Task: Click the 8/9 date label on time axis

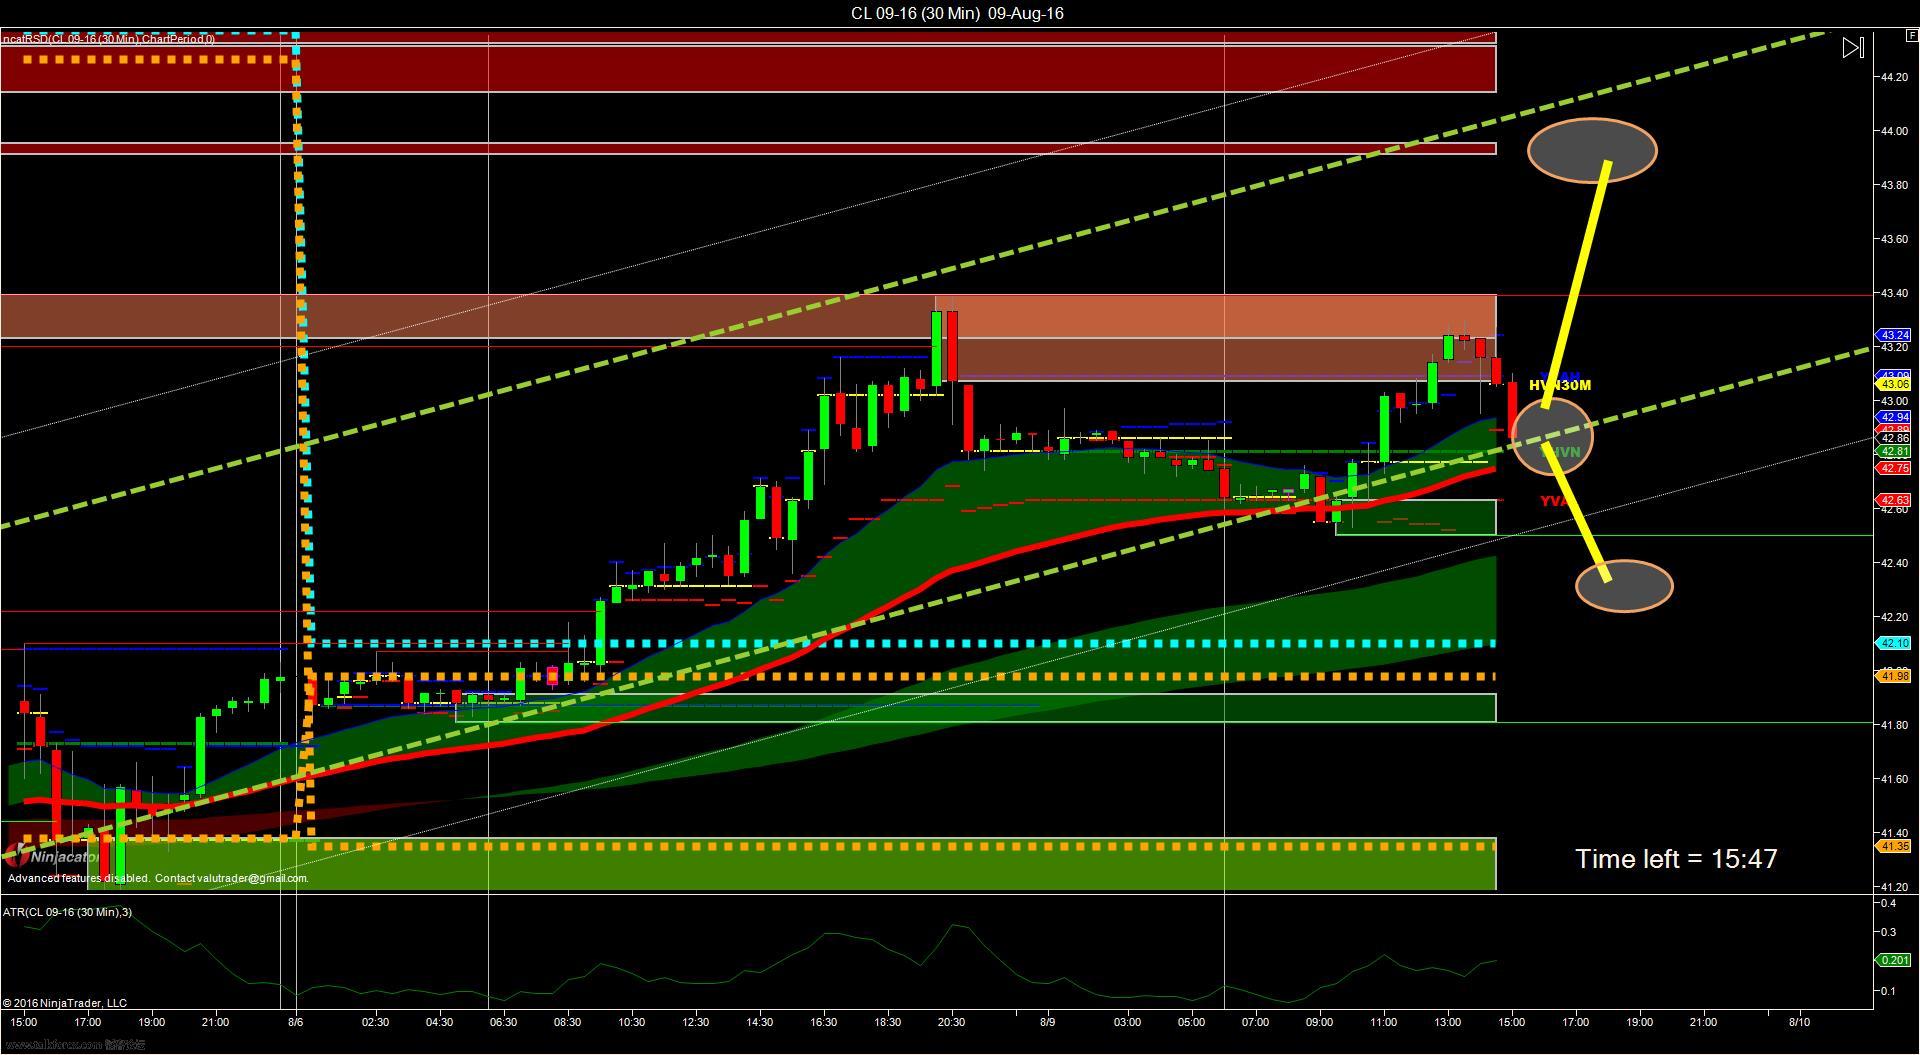Action: point(1047,1022)
